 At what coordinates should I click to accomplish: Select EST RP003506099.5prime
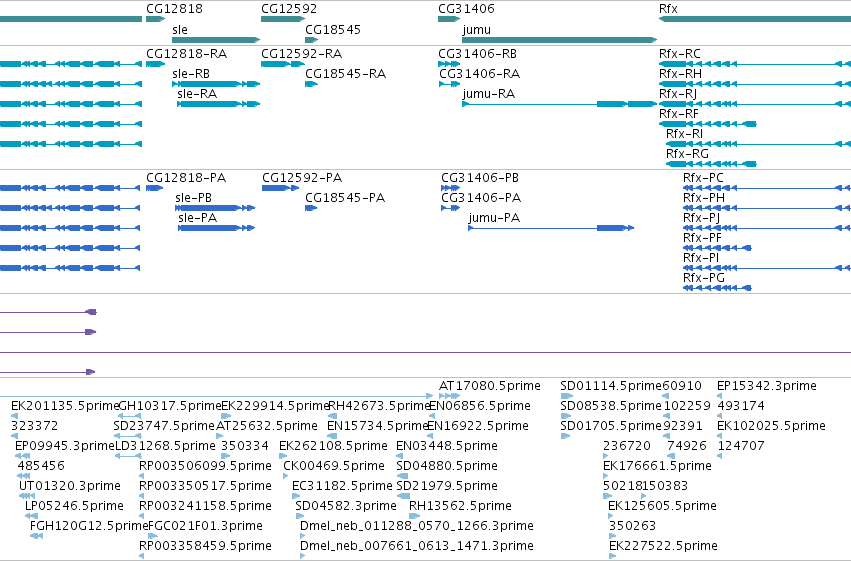(205, 466)
